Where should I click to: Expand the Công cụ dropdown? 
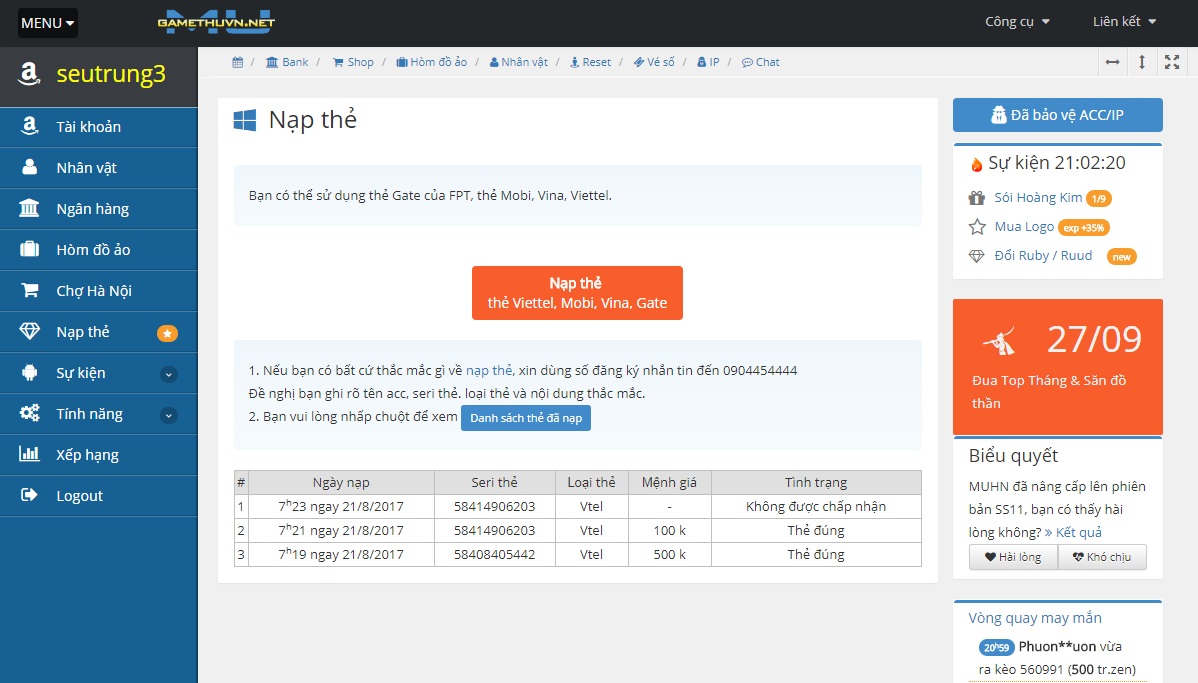1017,22
